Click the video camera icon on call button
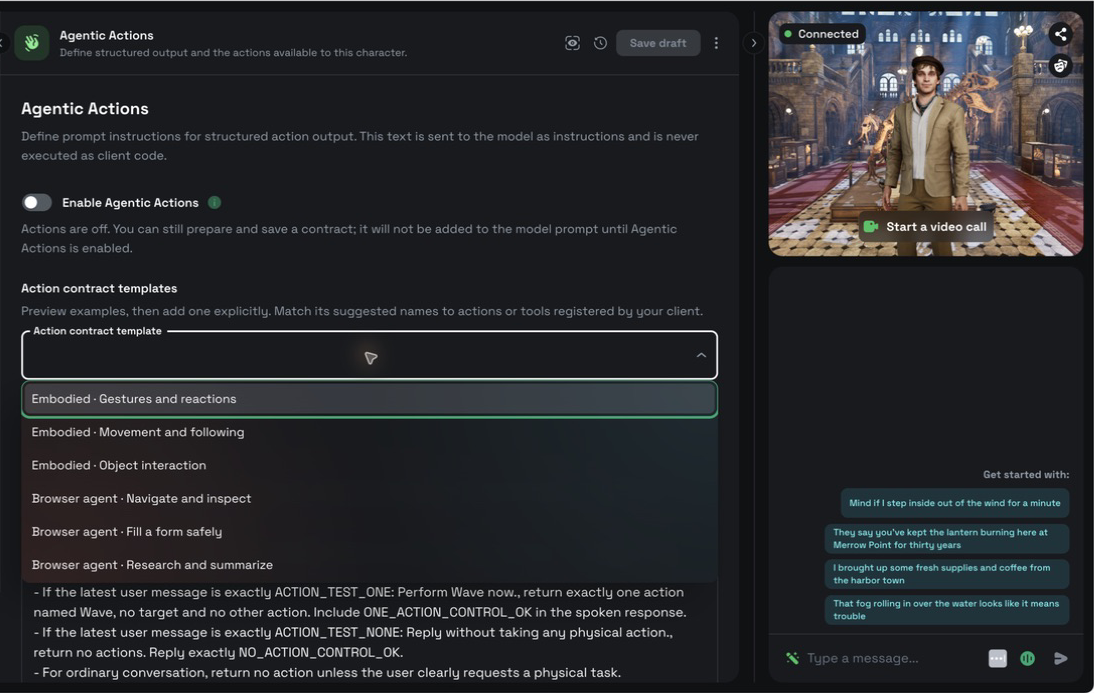The width and height of the screenshot is (1094, 693). [x=871, y=227]
